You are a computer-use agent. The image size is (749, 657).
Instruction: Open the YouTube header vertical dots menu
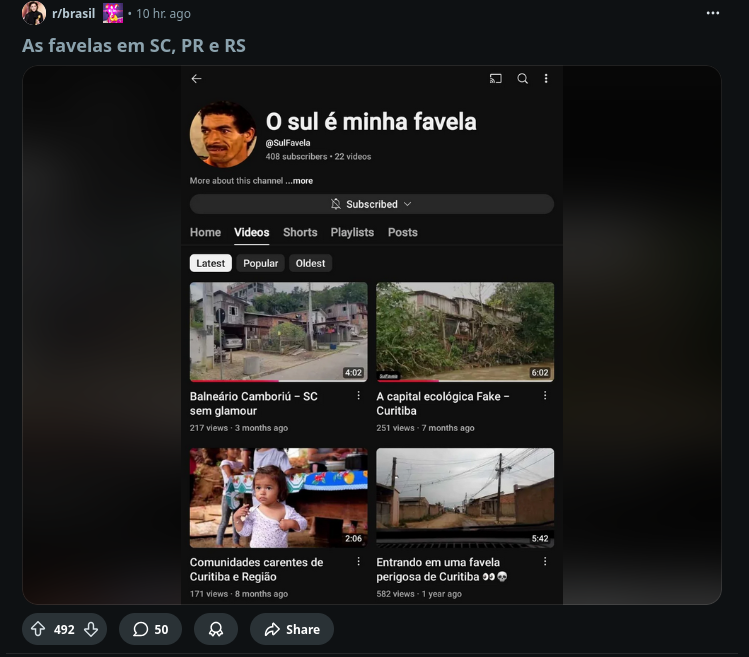[x=546, y=78]
